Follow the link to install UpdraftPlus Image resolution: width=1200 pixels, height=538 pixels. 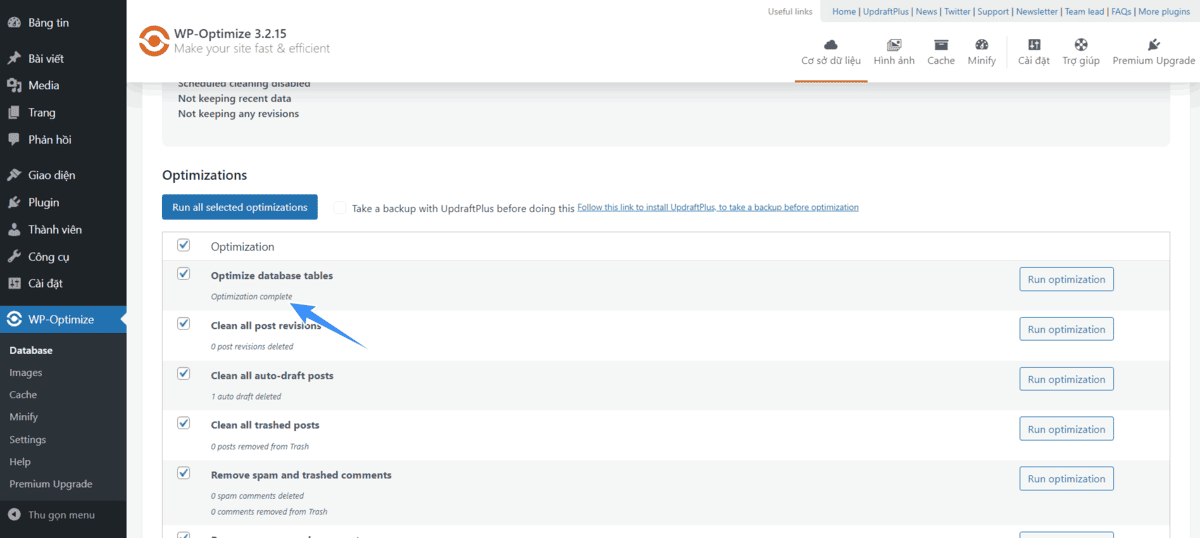(718, 208)
